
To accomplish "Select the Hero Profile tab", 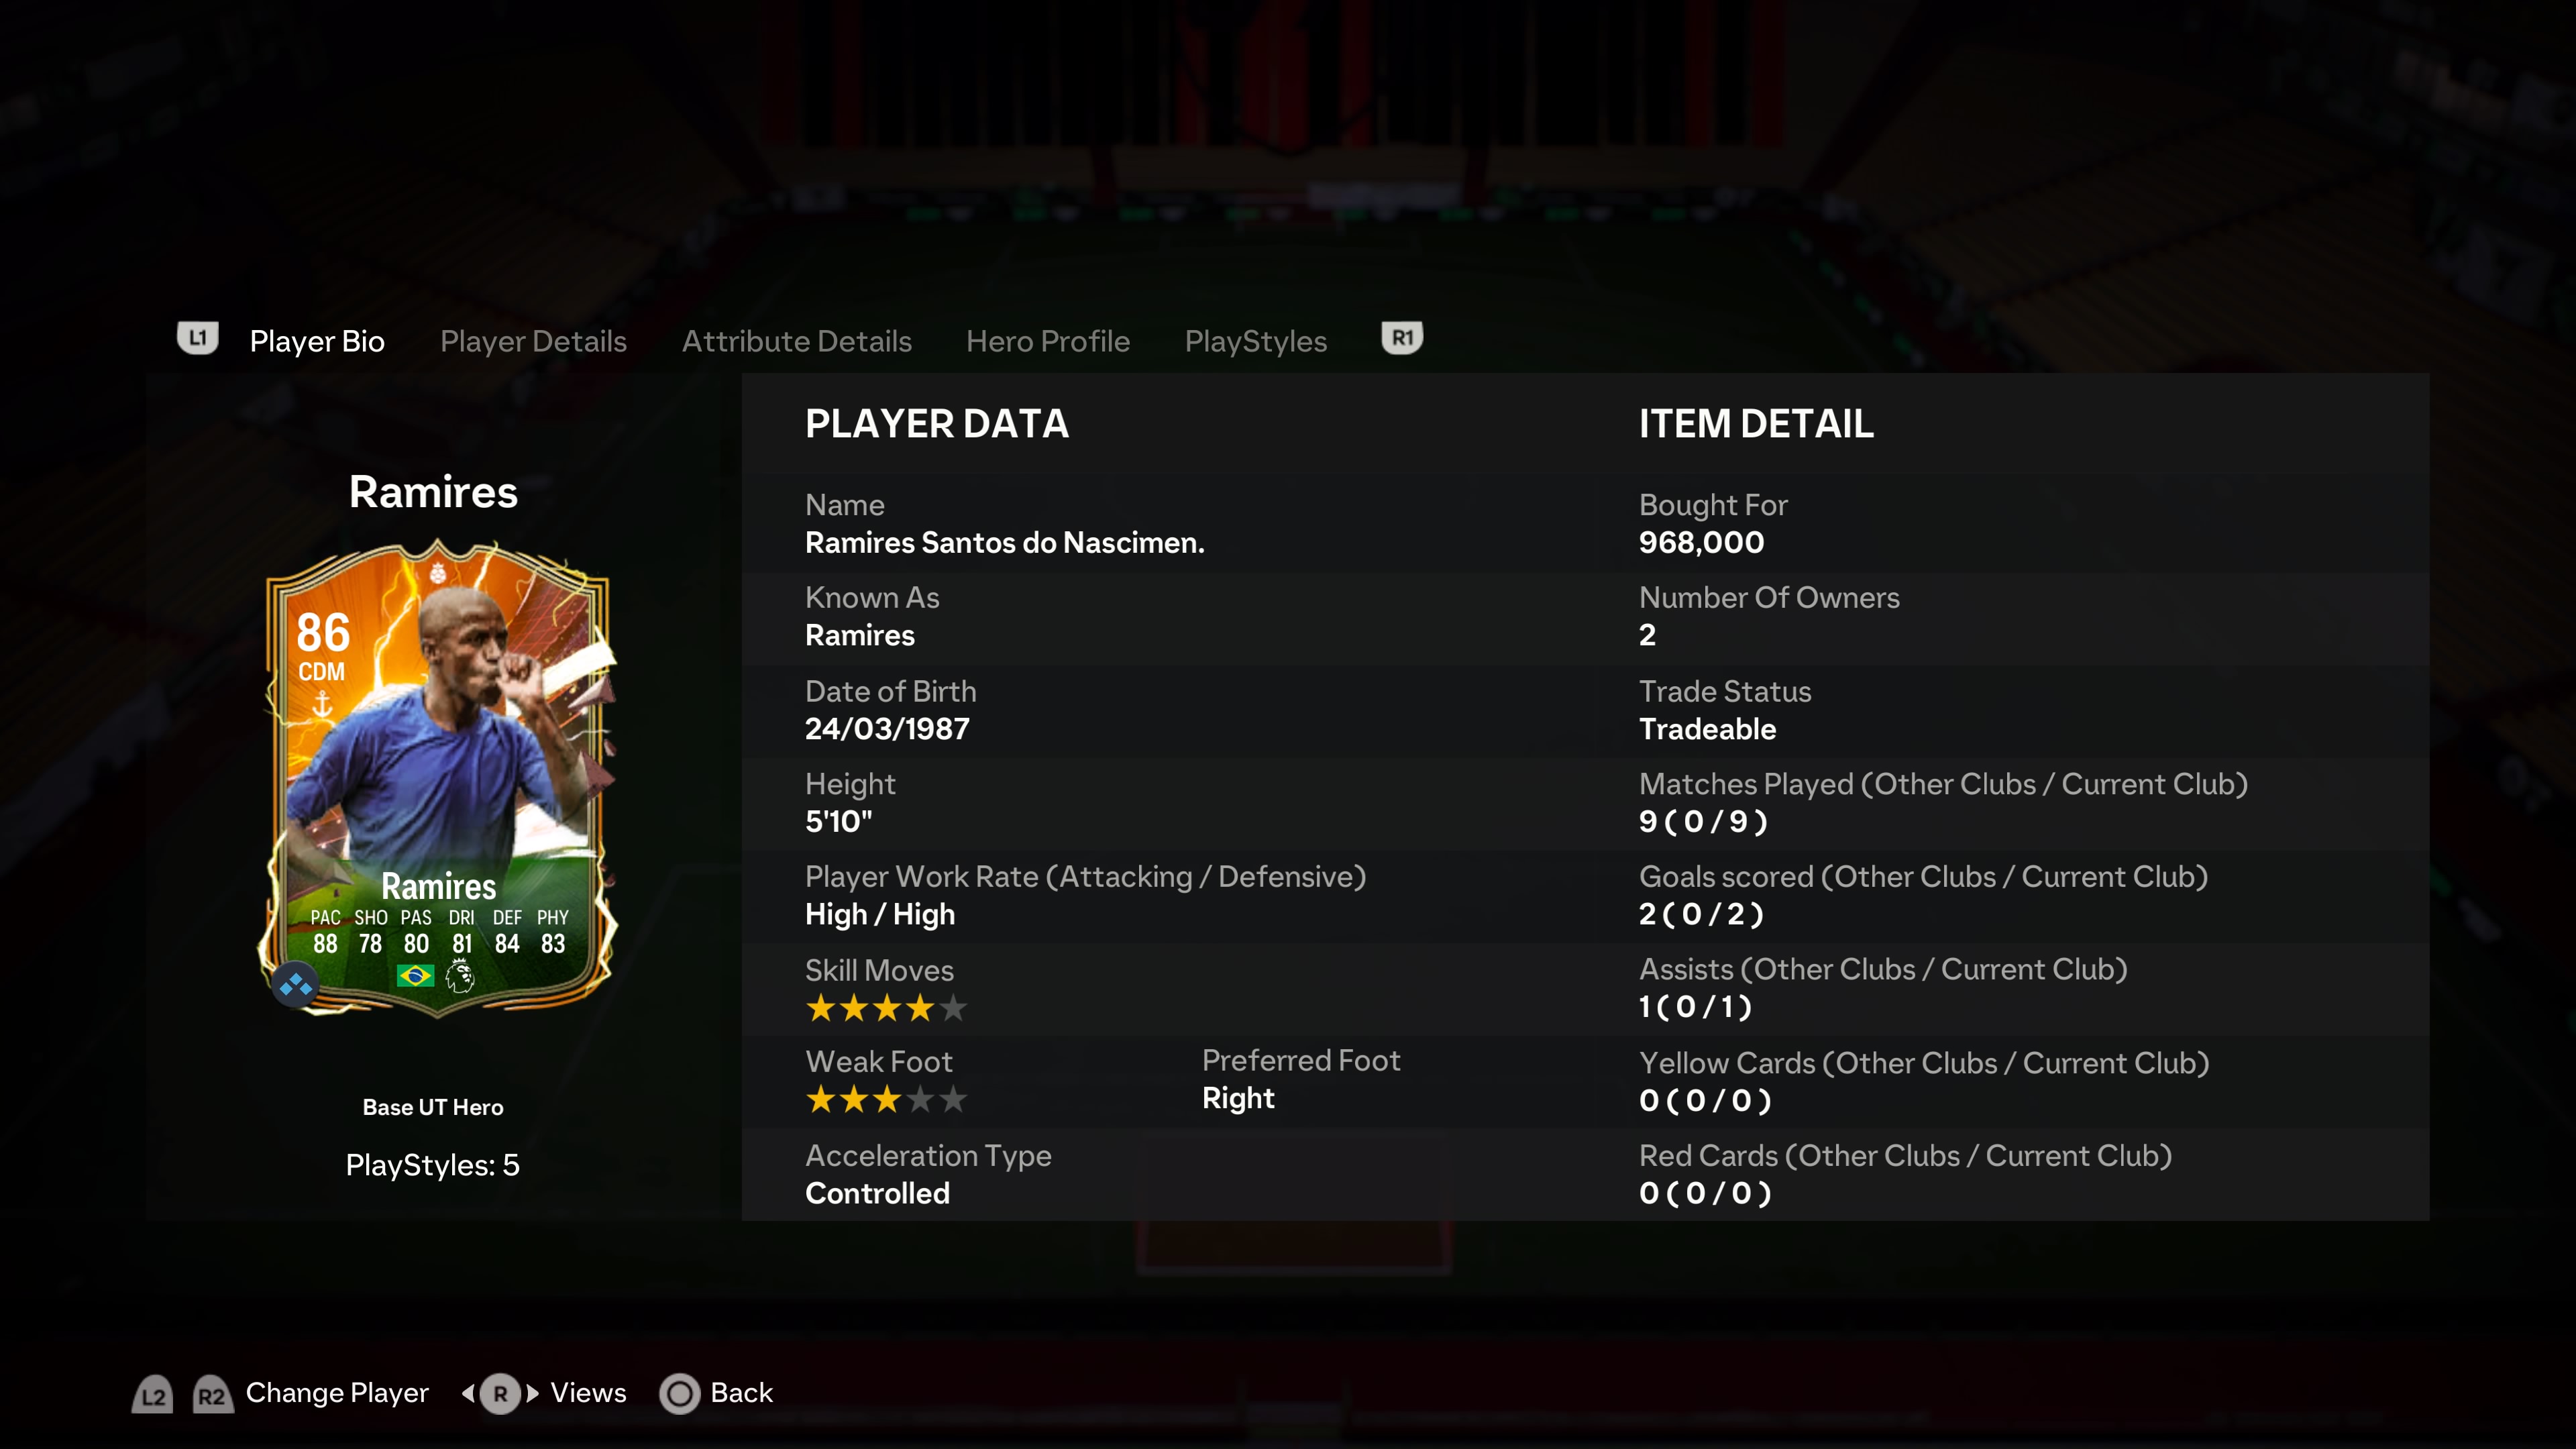I will pyautogui.click(x=1048, y=341).
